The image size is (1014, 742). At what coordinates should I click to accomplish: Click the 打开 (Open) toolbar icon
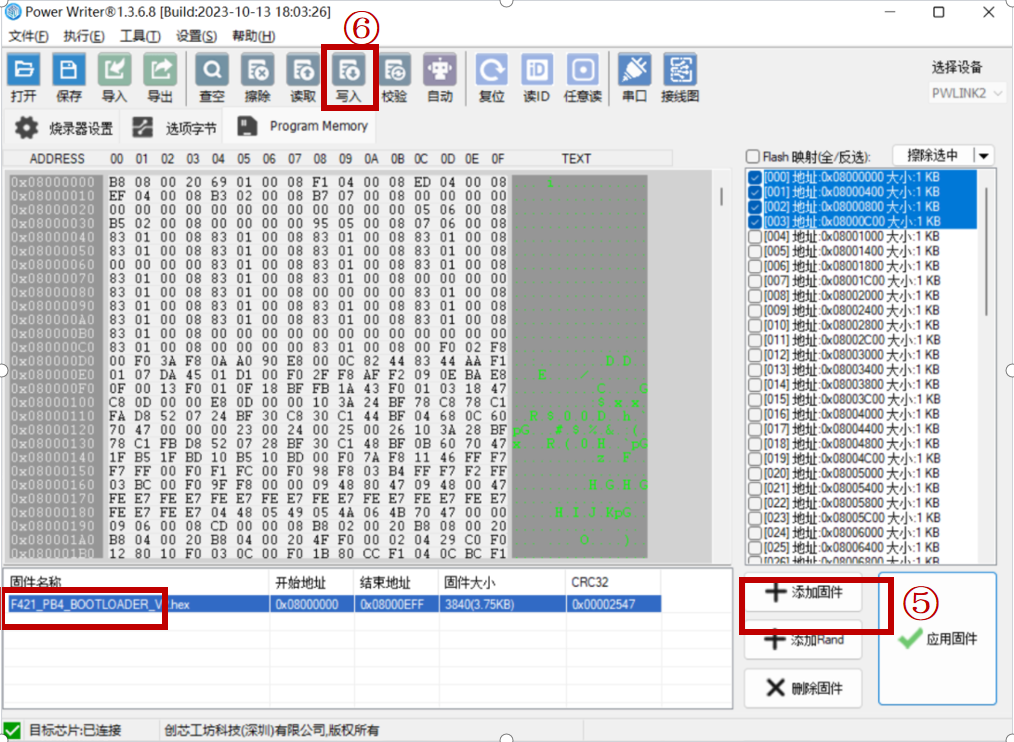[x=24, y=78]
